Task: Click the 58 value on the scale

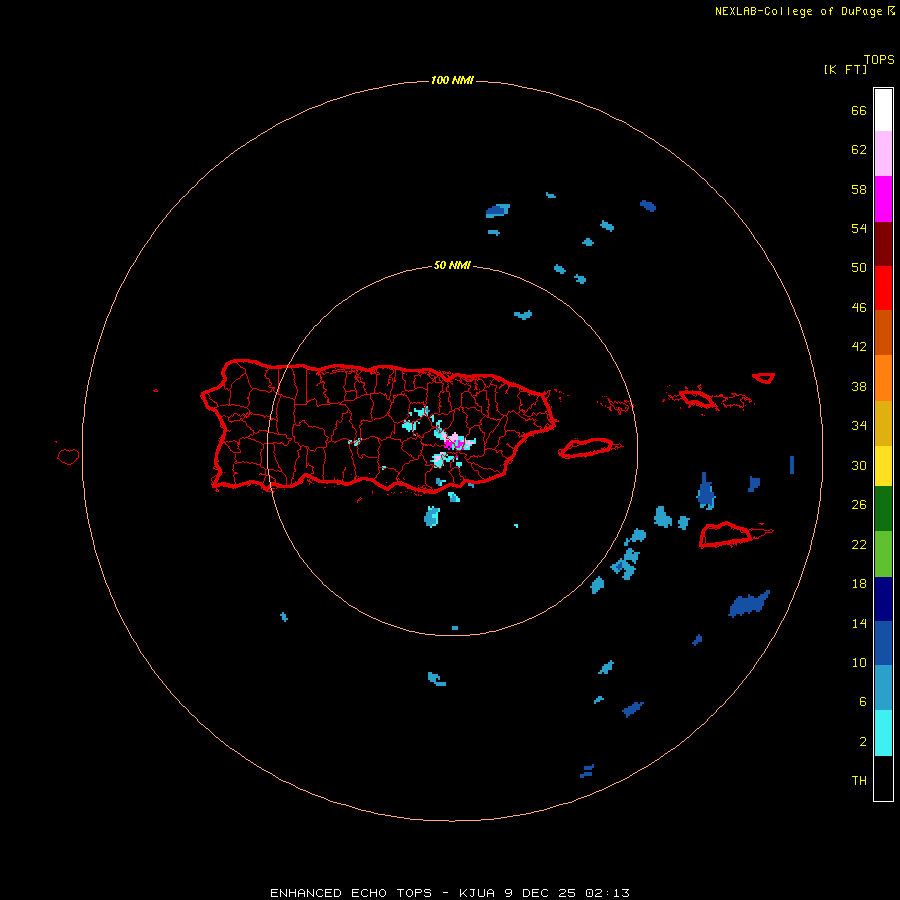Action: point(859,189)
